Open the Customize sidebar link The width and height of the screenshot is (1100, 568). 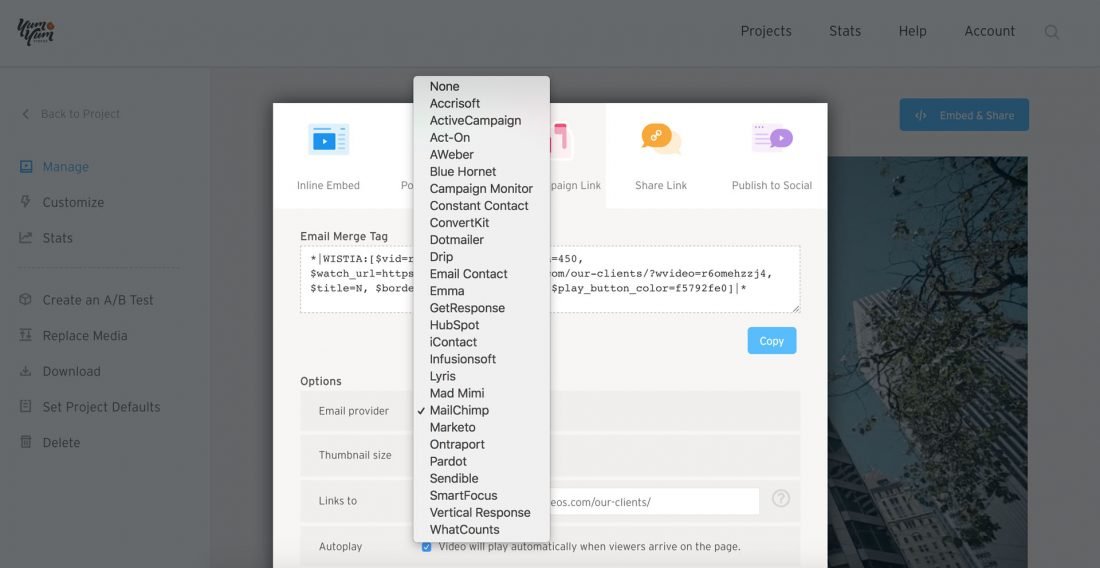click(x=73, y=202)
